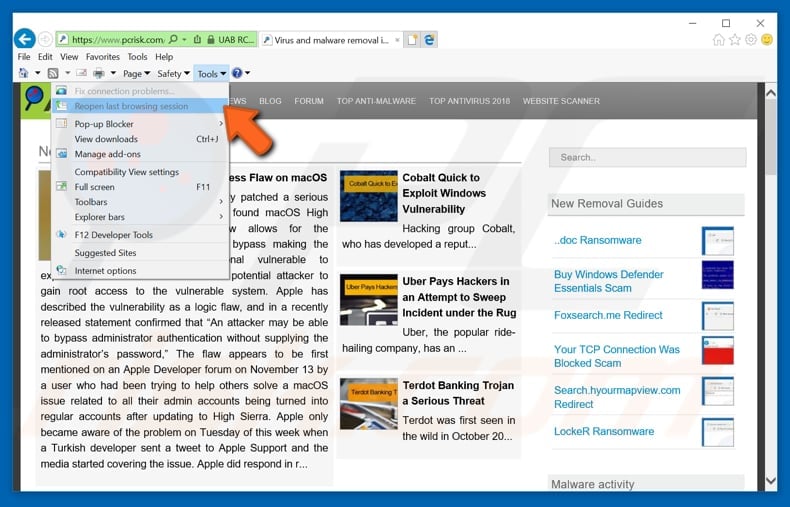This screenshot has height=507, width=790.
Task: Open the BLOG navigation link
Action: tap(270, 101)
